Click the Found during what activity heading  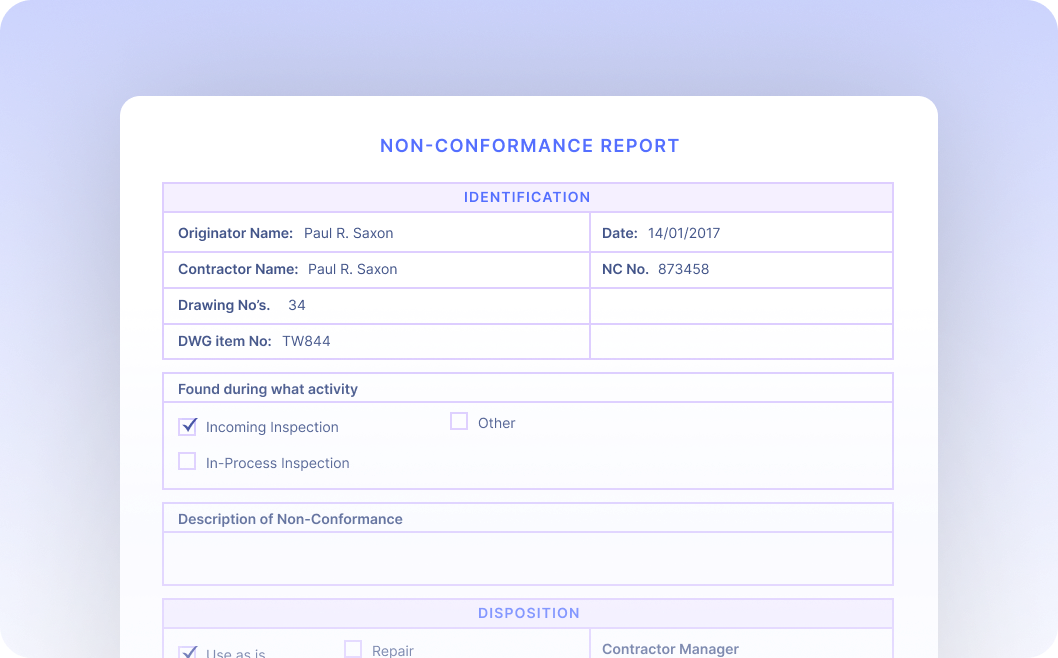click(x=268, y=389)
